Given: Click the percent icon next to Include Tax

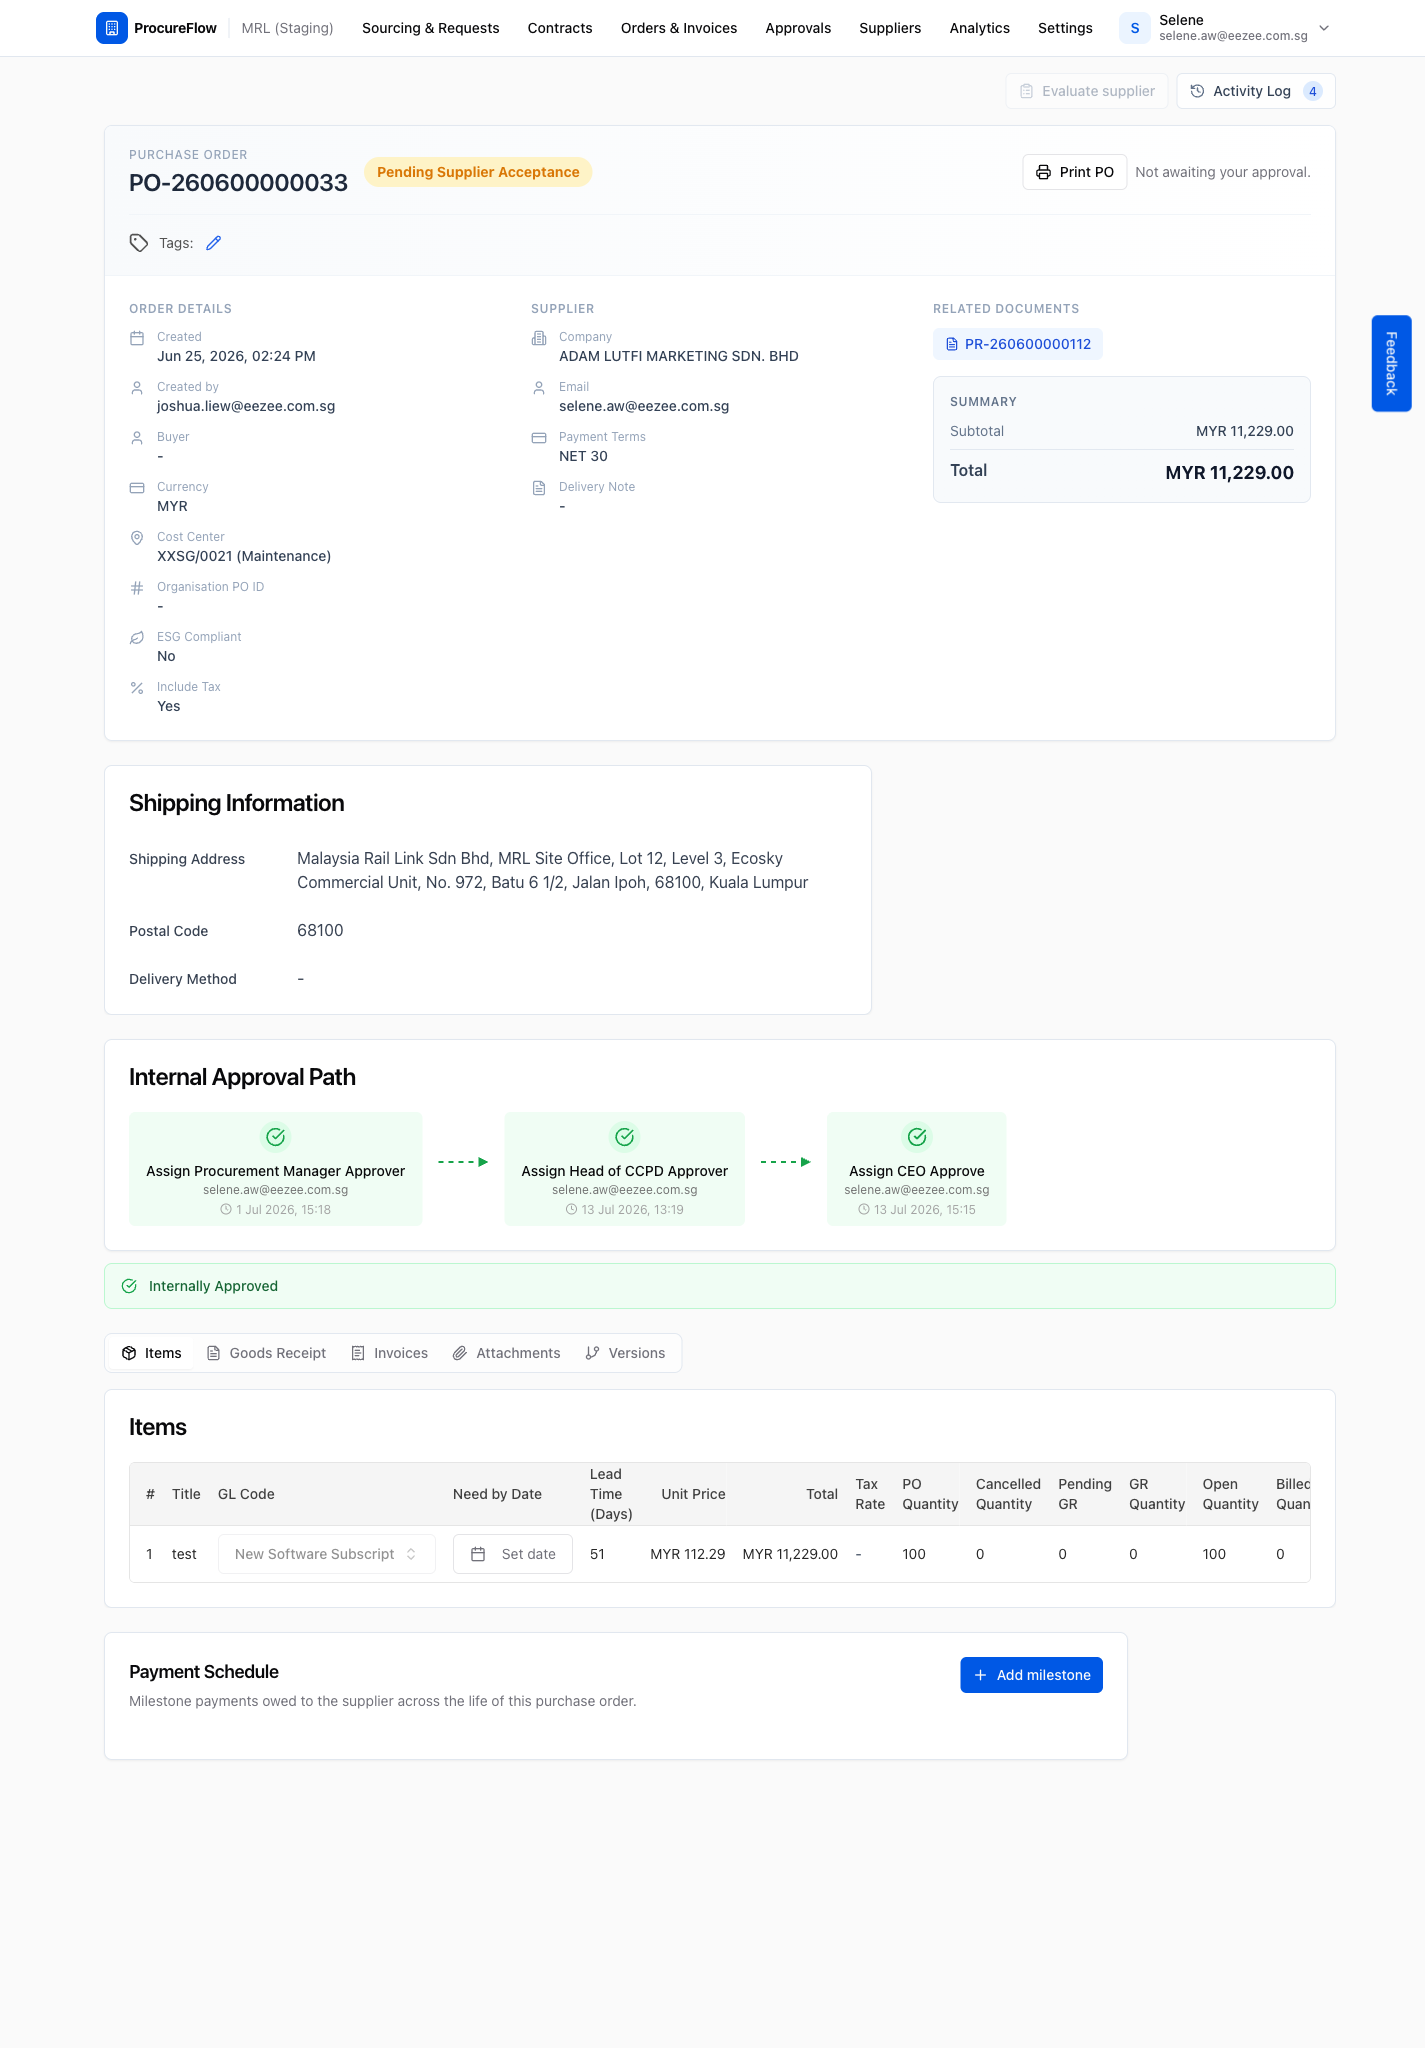Looking at the screenshot, I should click(x=137, y=688).
